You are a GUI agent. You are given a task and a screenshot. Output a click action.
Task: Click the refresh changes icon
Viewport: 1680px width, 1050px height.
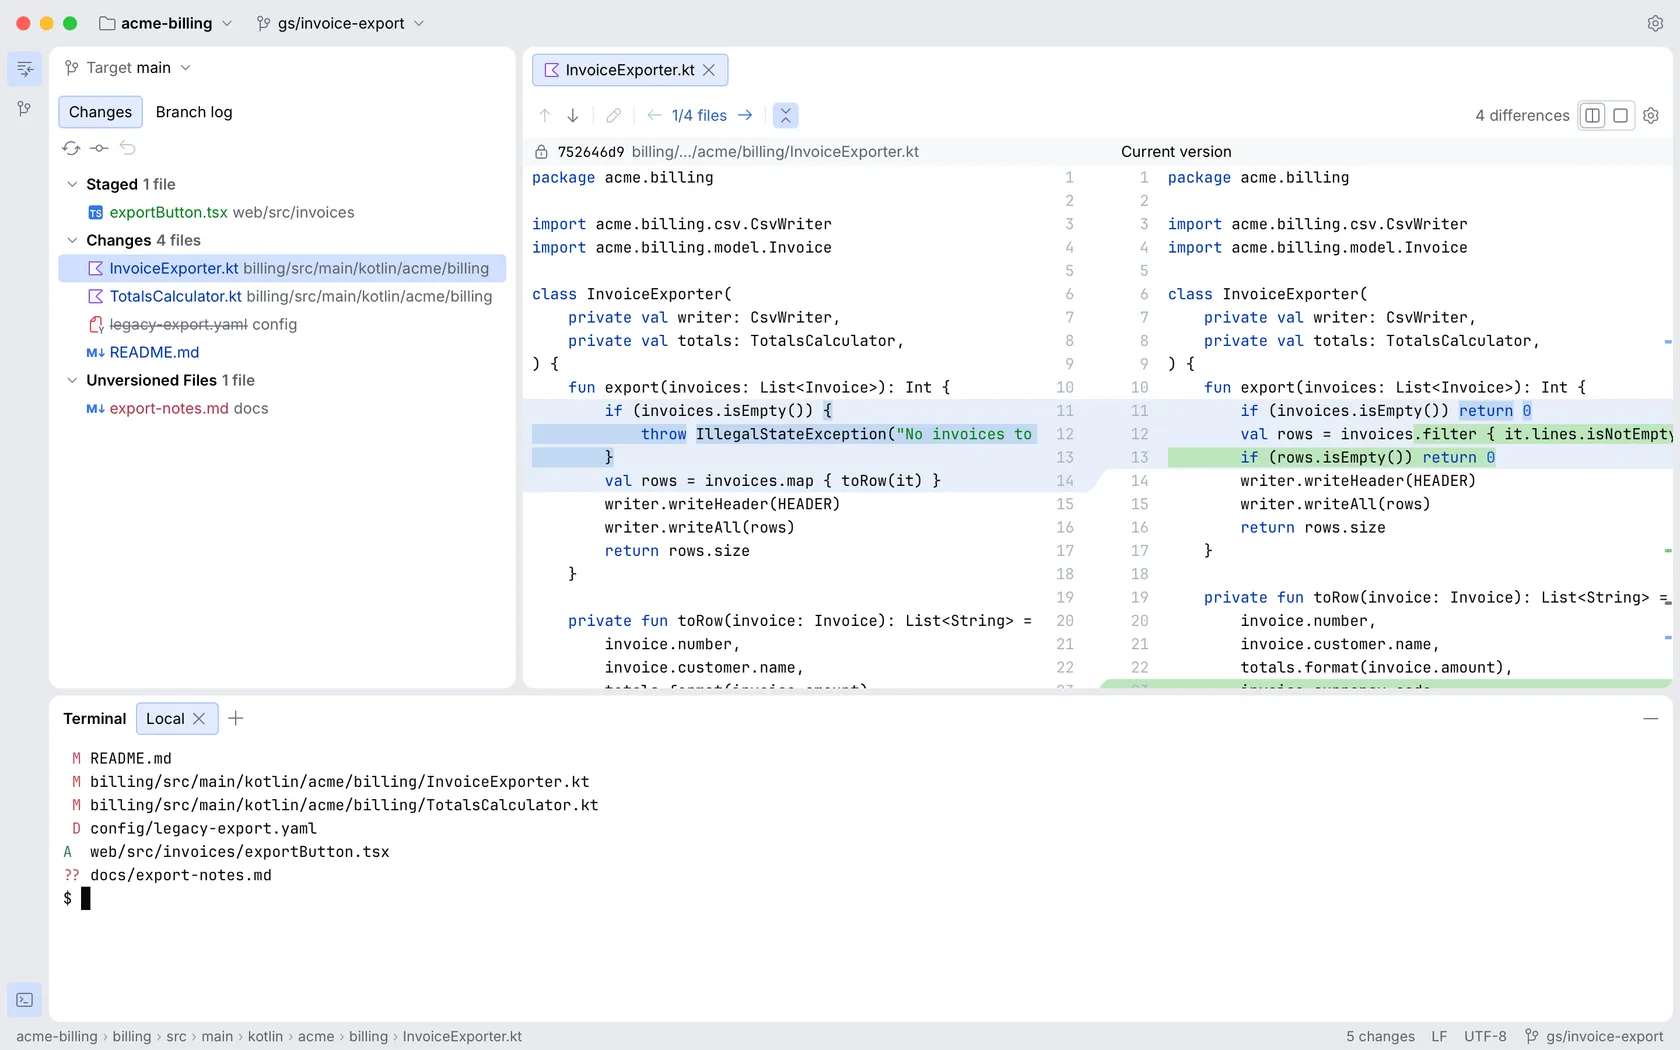(x=71, y=148)
